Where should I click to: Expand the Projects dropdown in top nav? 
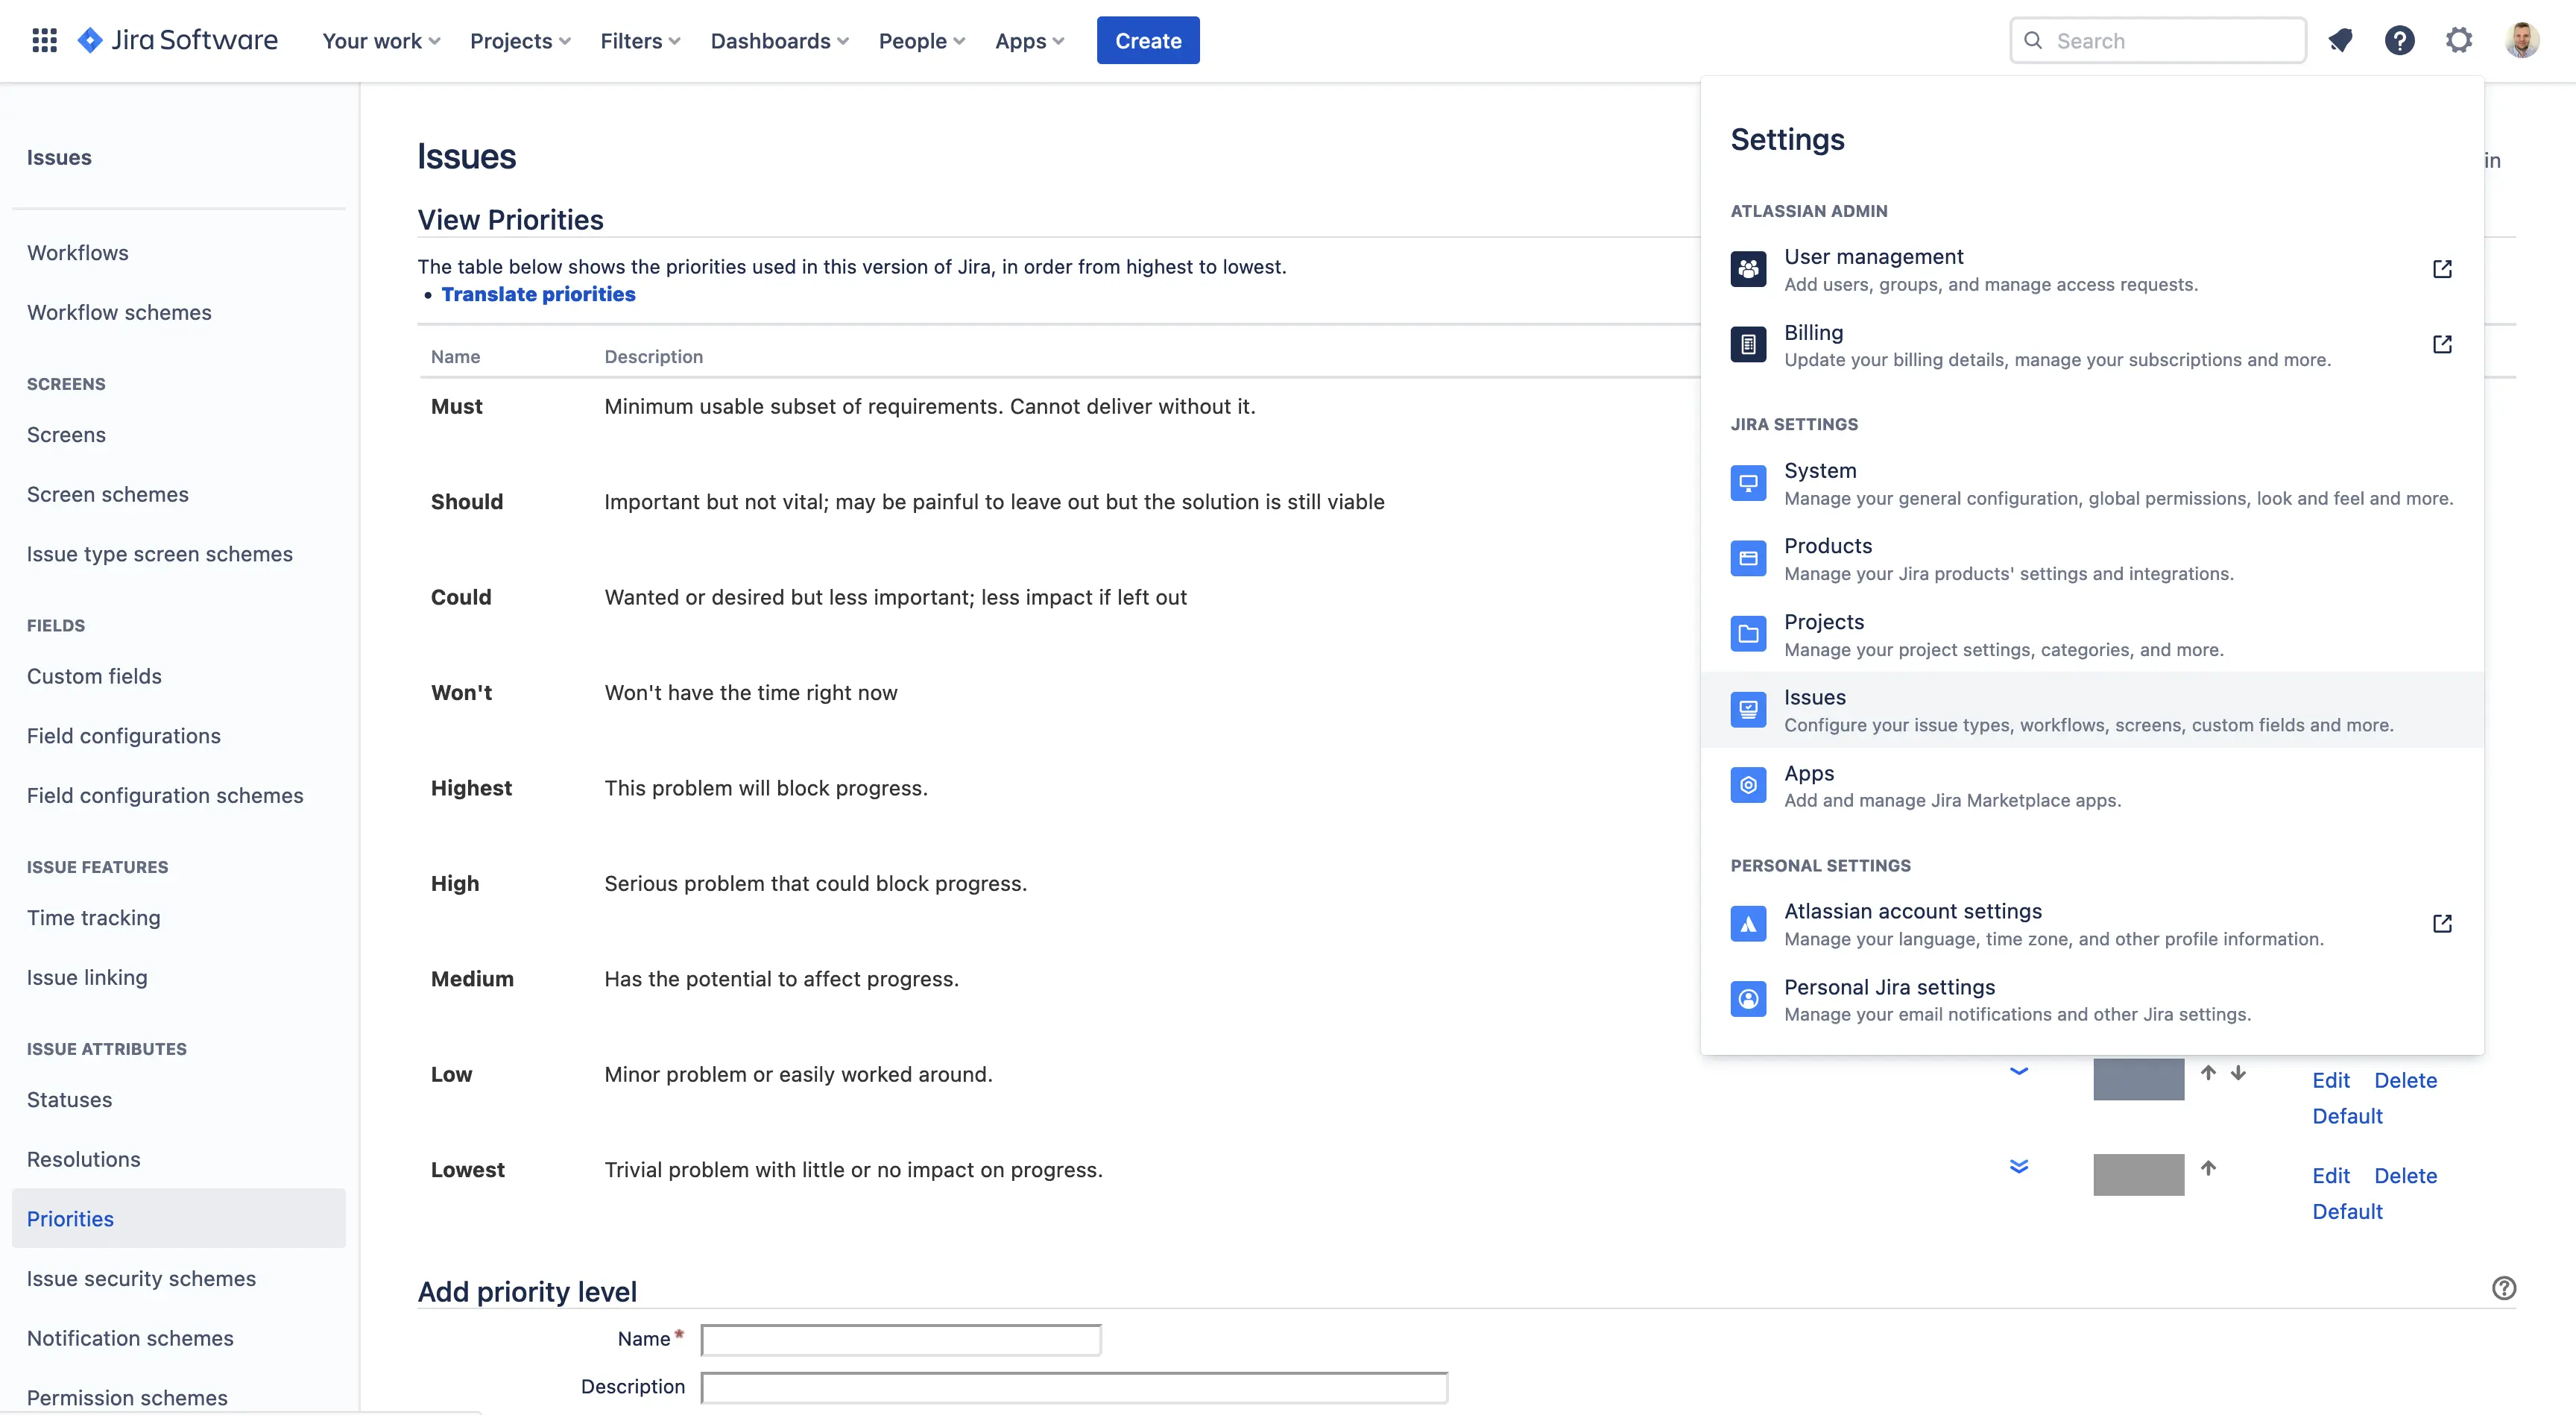coord(520,41)
